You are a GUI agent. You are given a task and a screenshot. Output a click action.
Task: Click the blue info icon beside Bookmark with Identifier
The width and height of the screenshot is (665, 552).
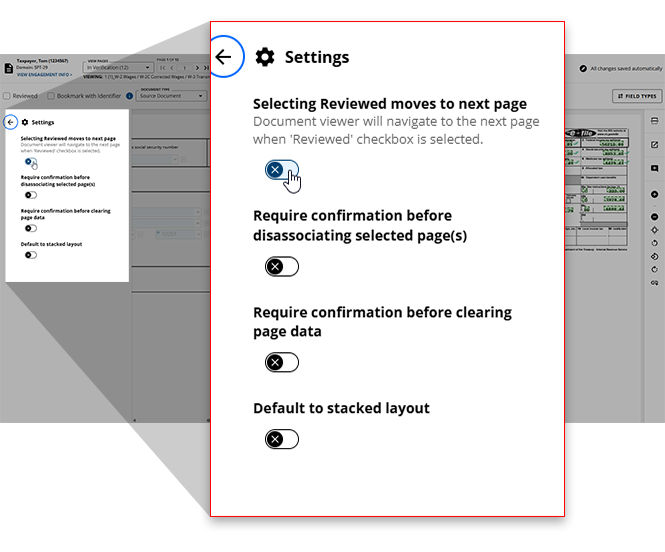tap(130, 96)
